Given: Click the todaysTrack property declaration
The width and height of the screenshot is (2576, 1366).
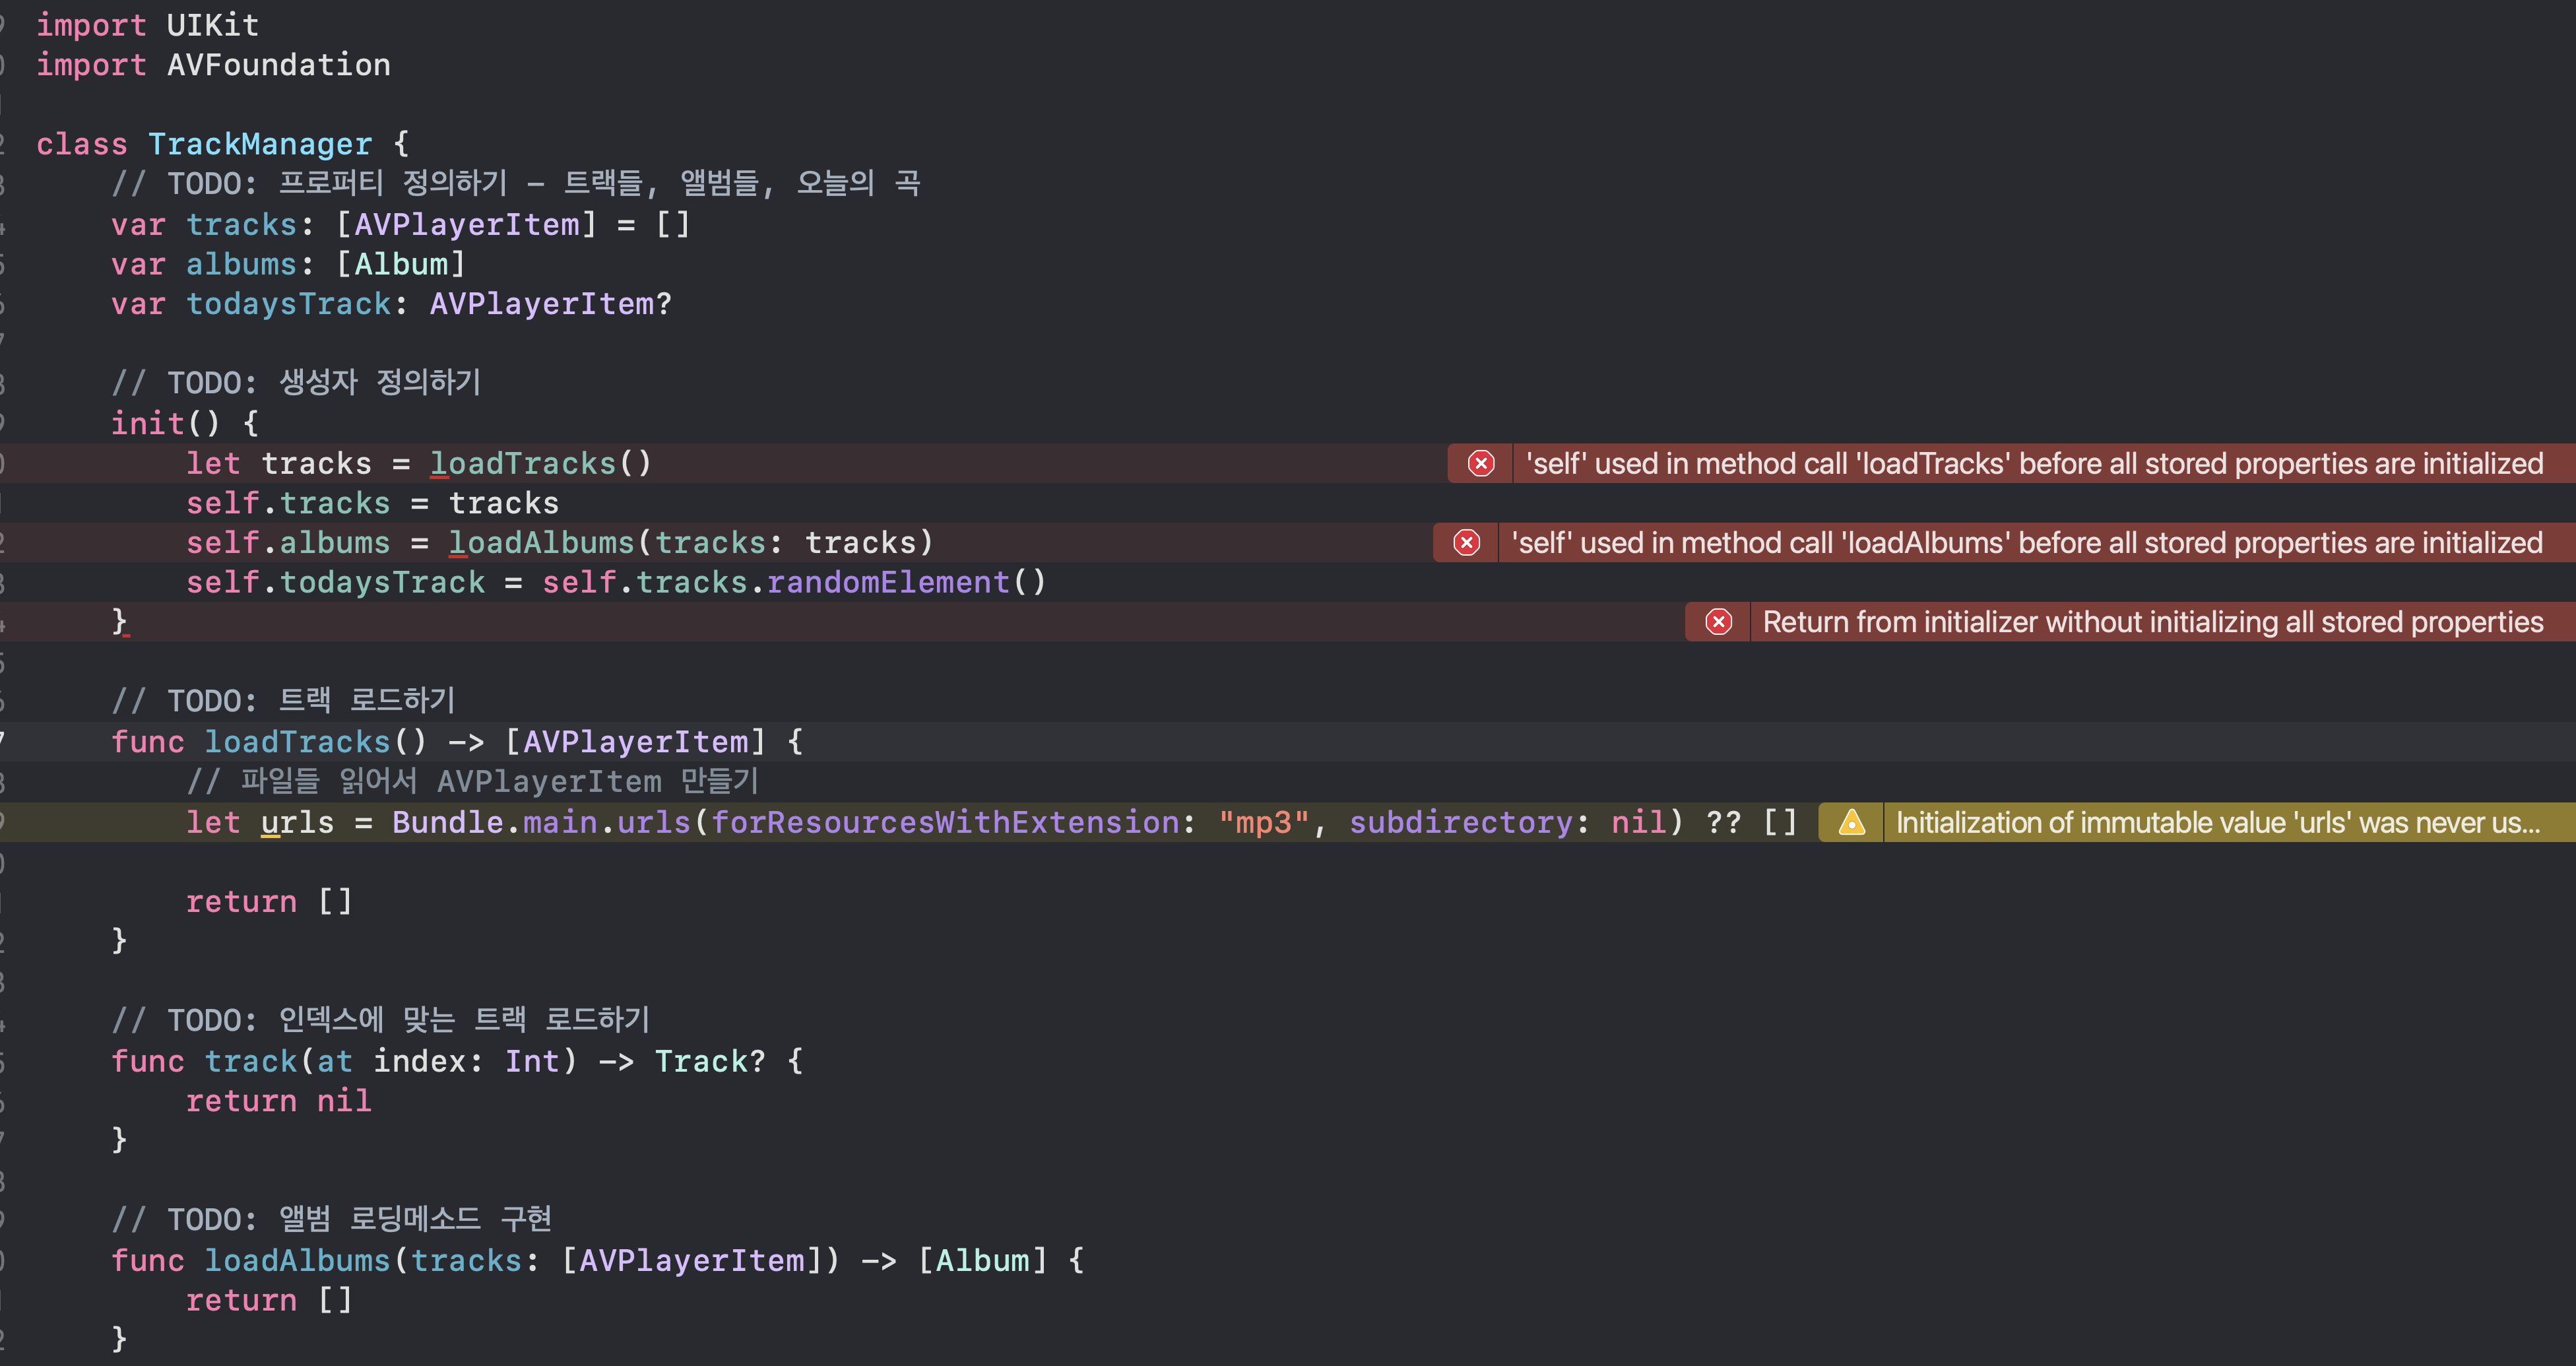Looking at the screenshot, I should coord(288,304).
